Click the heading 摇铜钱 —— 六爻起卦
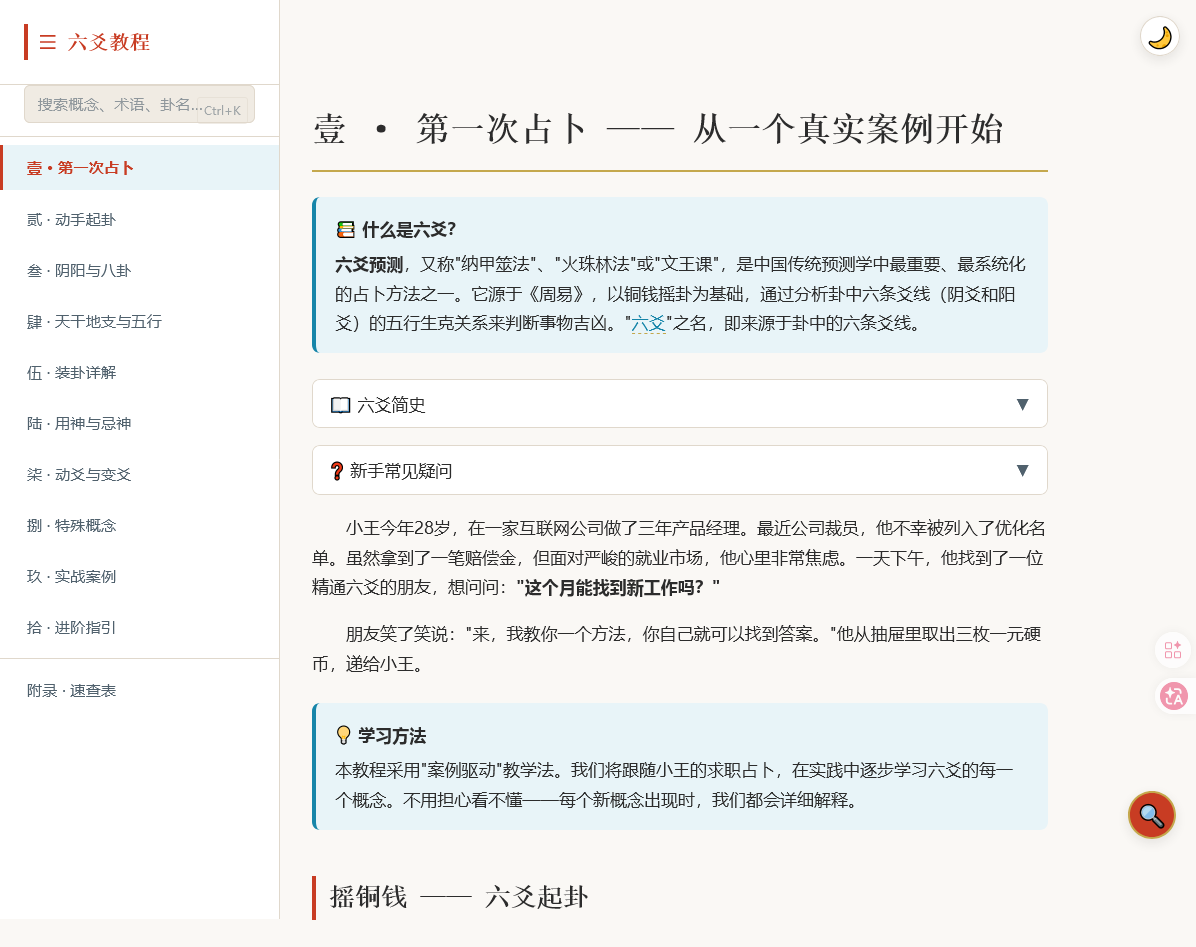Screen dimensions: 1196x947 coord(459,897)
